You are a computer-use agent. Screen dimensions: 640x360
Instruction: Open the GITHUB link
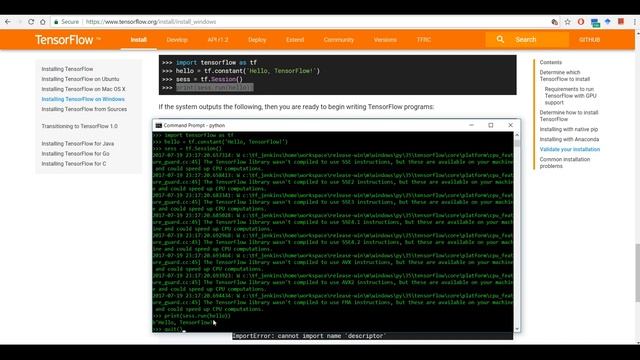click(589, 40)
